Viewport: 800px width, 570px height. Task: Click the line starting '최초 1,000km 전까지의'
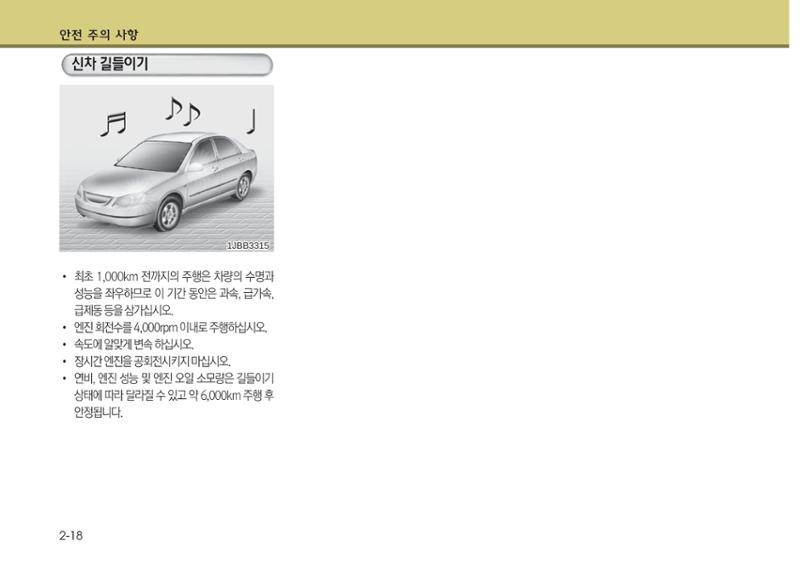(x=174, y=277)
